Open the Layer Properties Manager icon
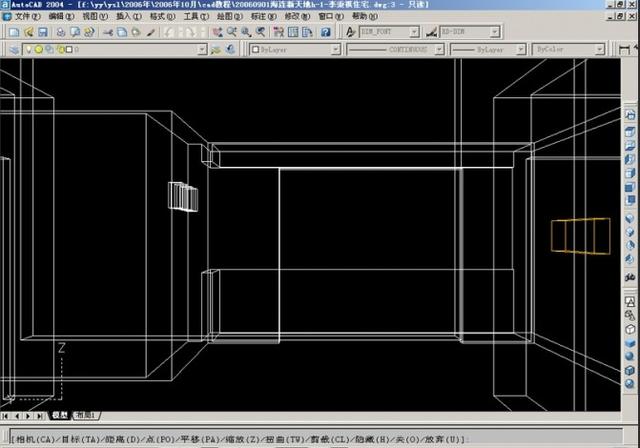This screenshot has width=640, height=448. tap(14, 50)
